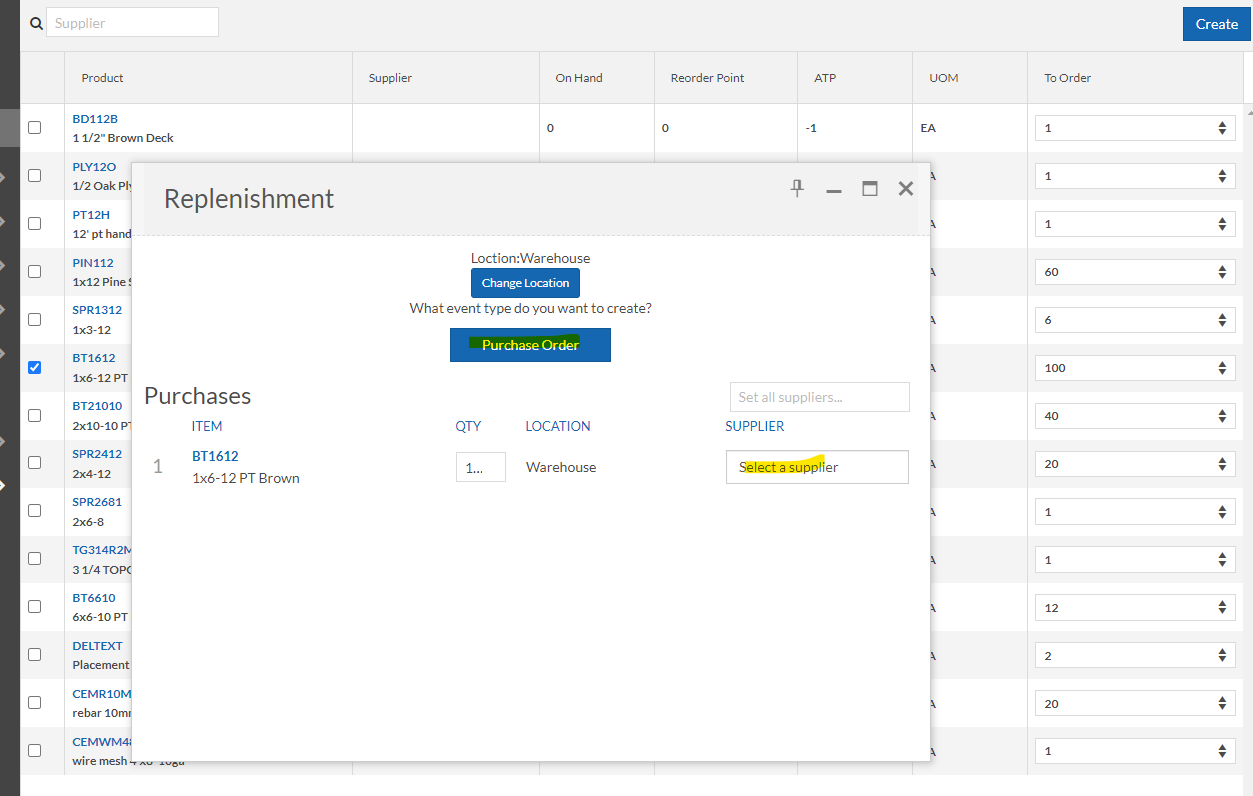Sort by the Reorder Point column header

[707, 78]
